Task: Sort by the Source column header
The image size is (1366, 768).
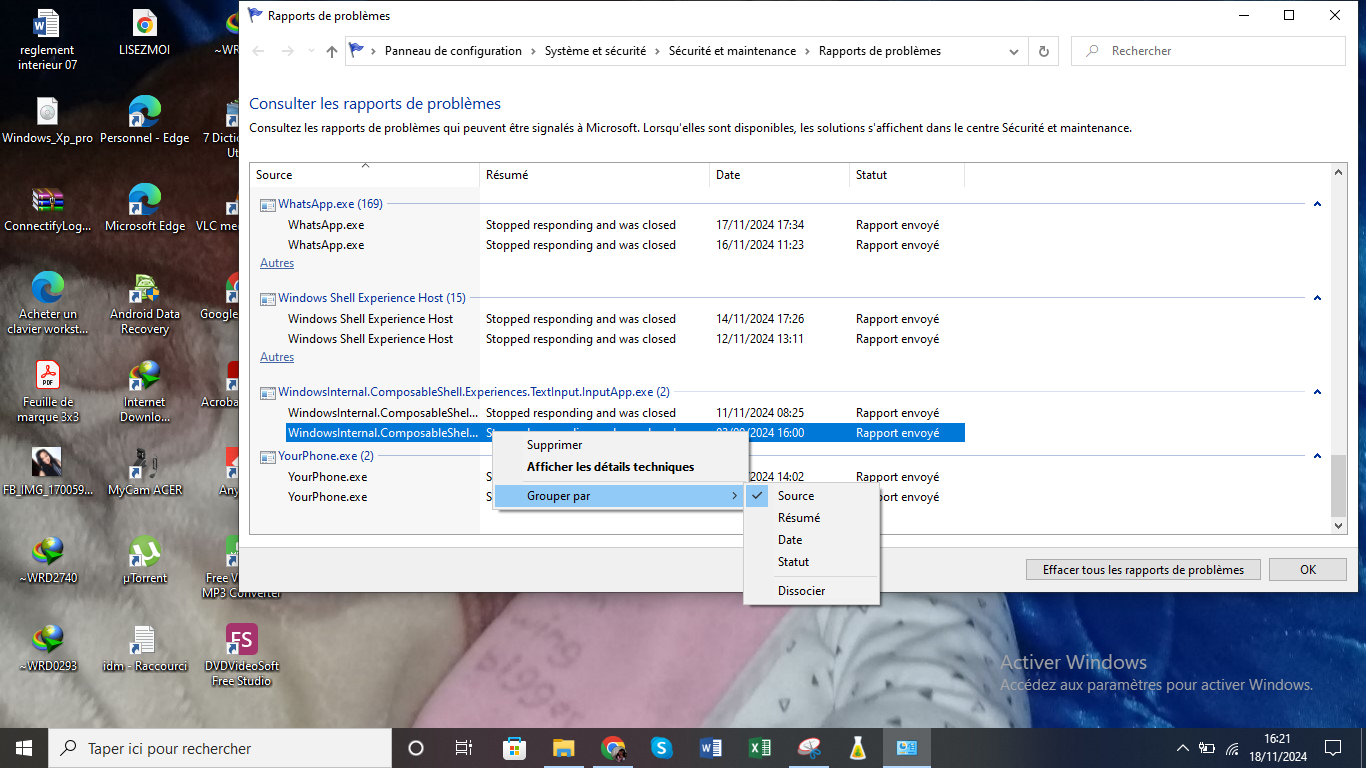Action: click(365, 175)
